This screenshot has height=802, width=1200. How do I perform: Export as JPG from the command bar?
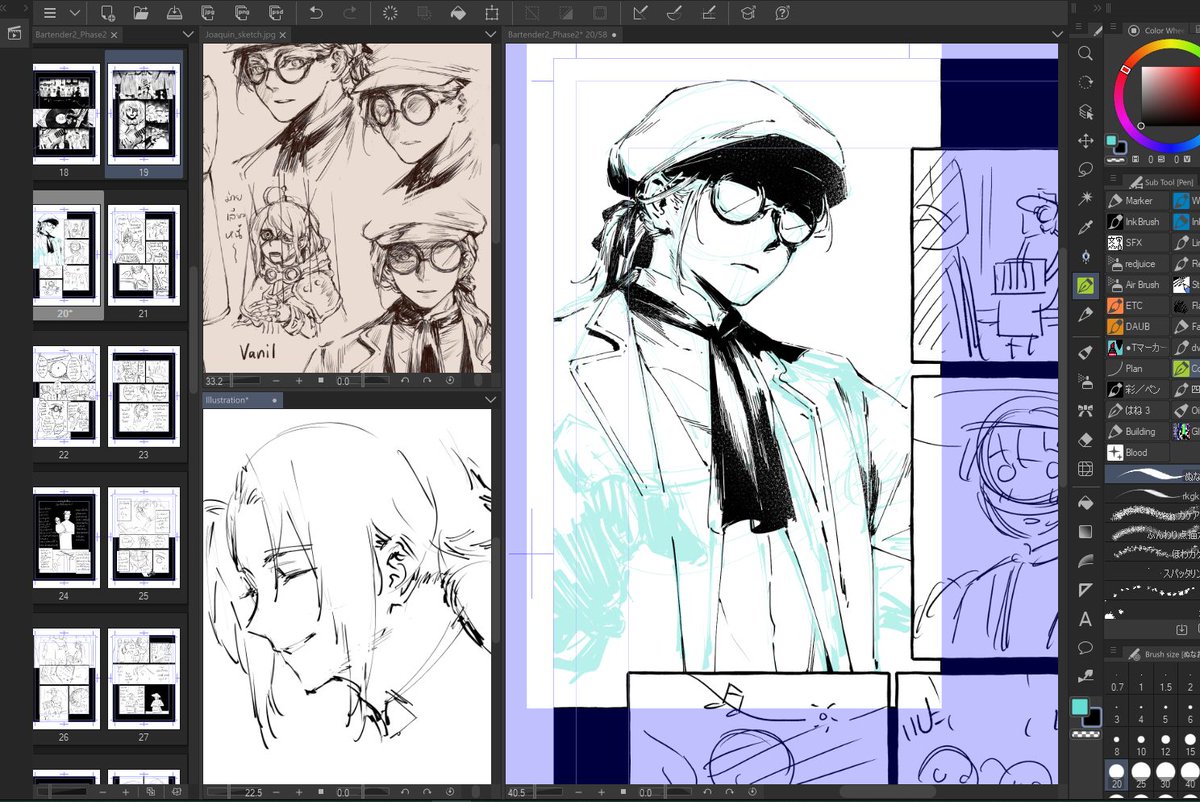point(208,13)
